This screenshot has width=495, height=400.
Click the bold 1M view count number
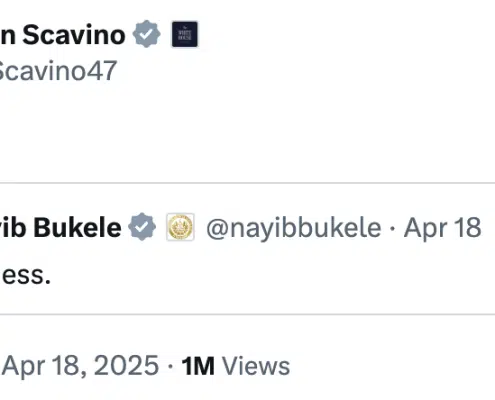(x=198, y=366)
